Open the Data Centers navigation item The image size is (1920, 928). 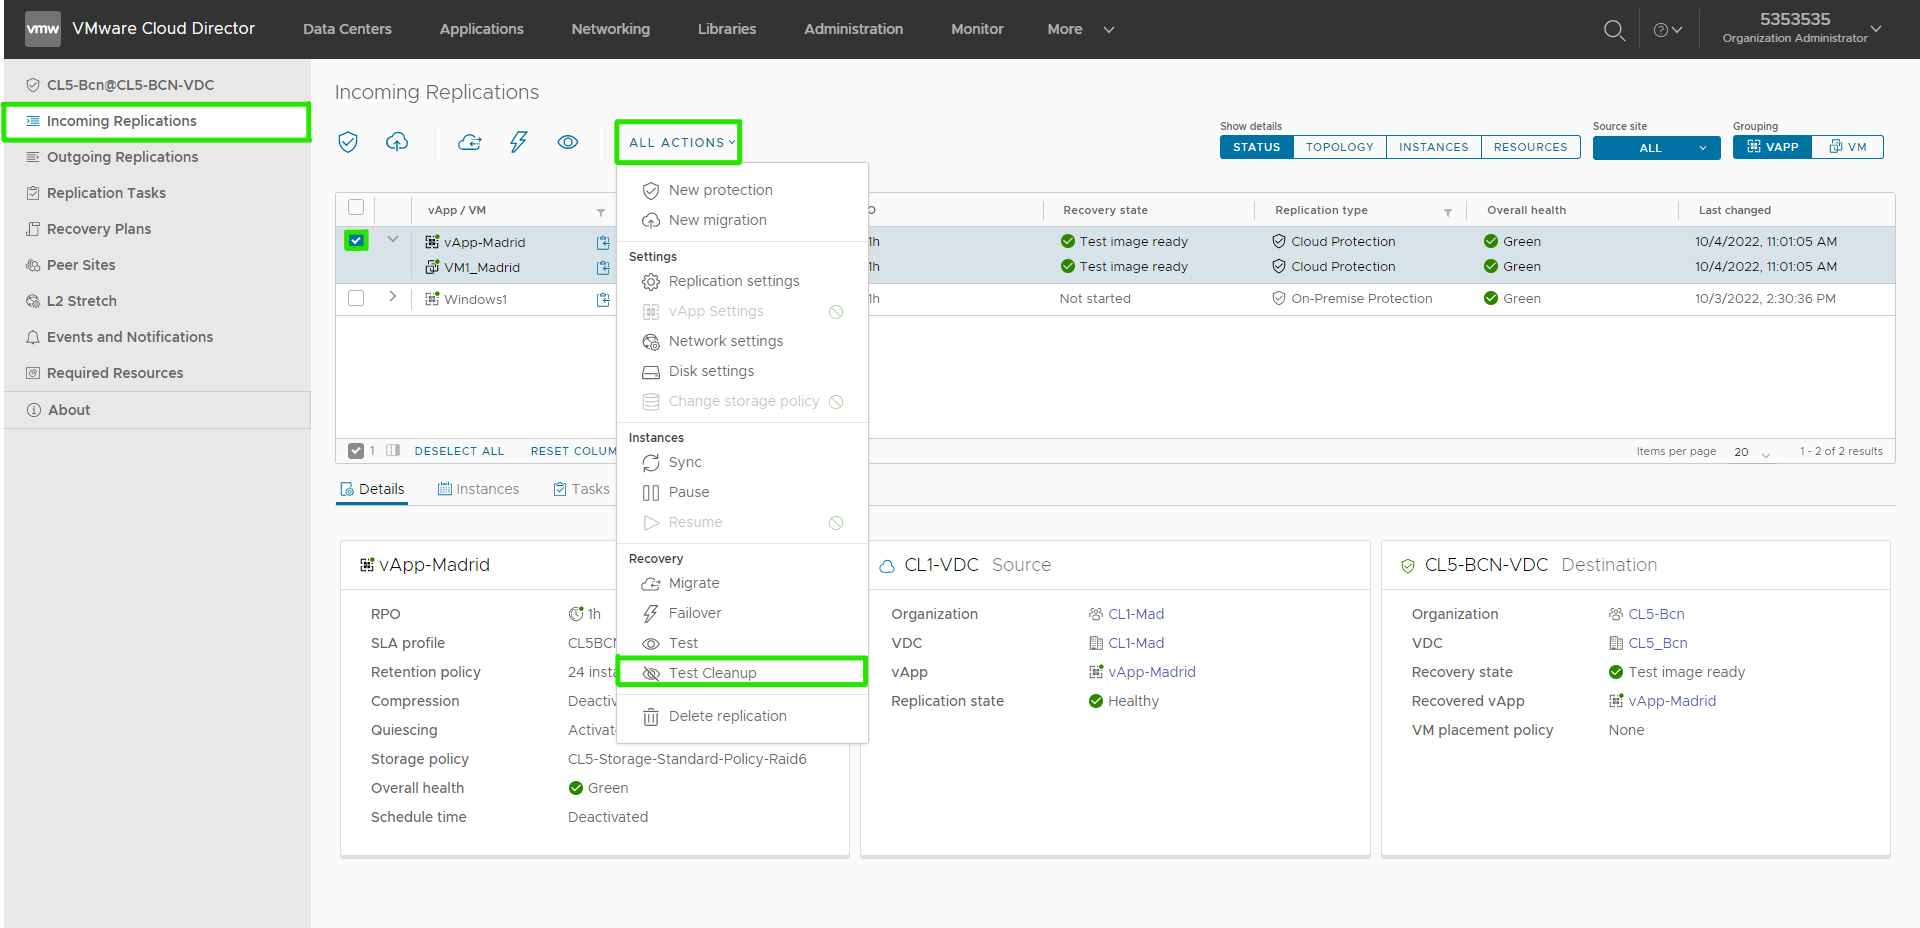(347, 29)
